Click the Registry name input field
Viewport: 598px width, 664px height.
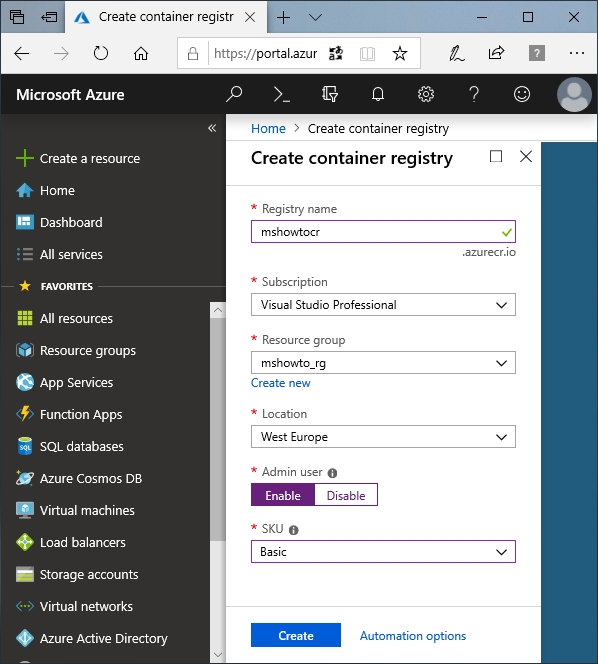(x=383, y=232)
